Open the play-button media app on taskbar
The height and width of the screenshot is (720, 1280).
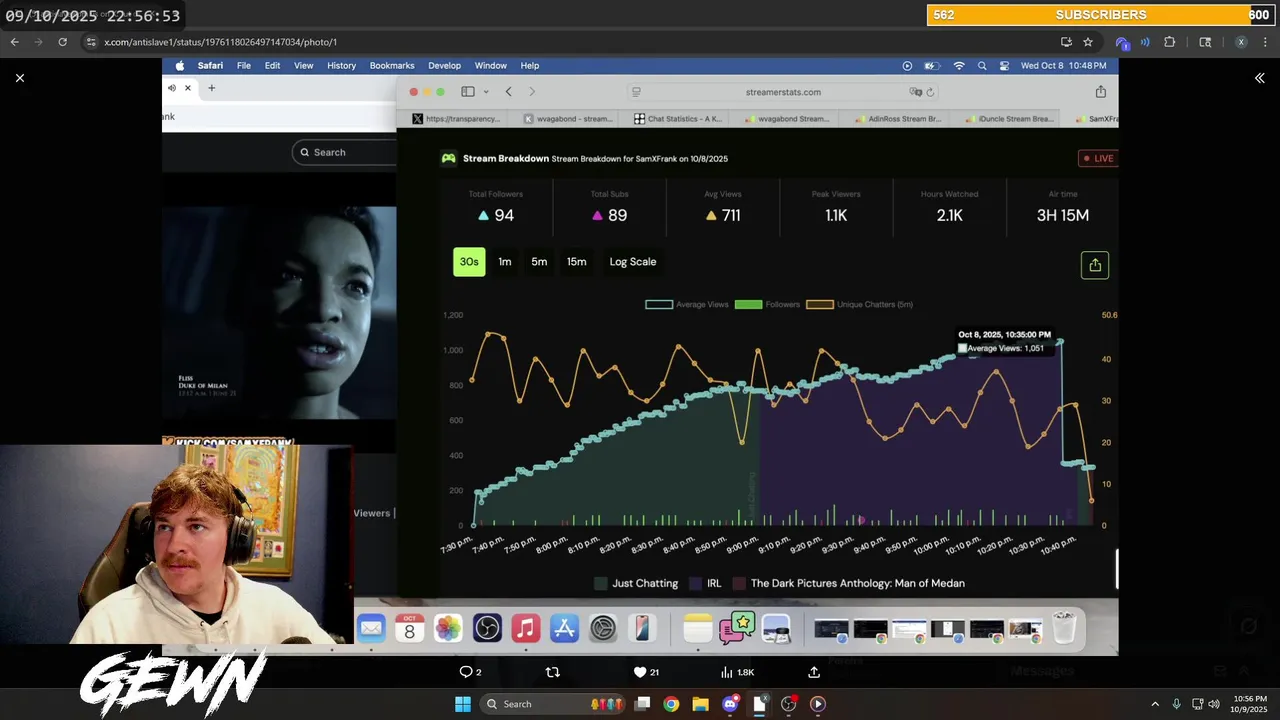(817, 704)
